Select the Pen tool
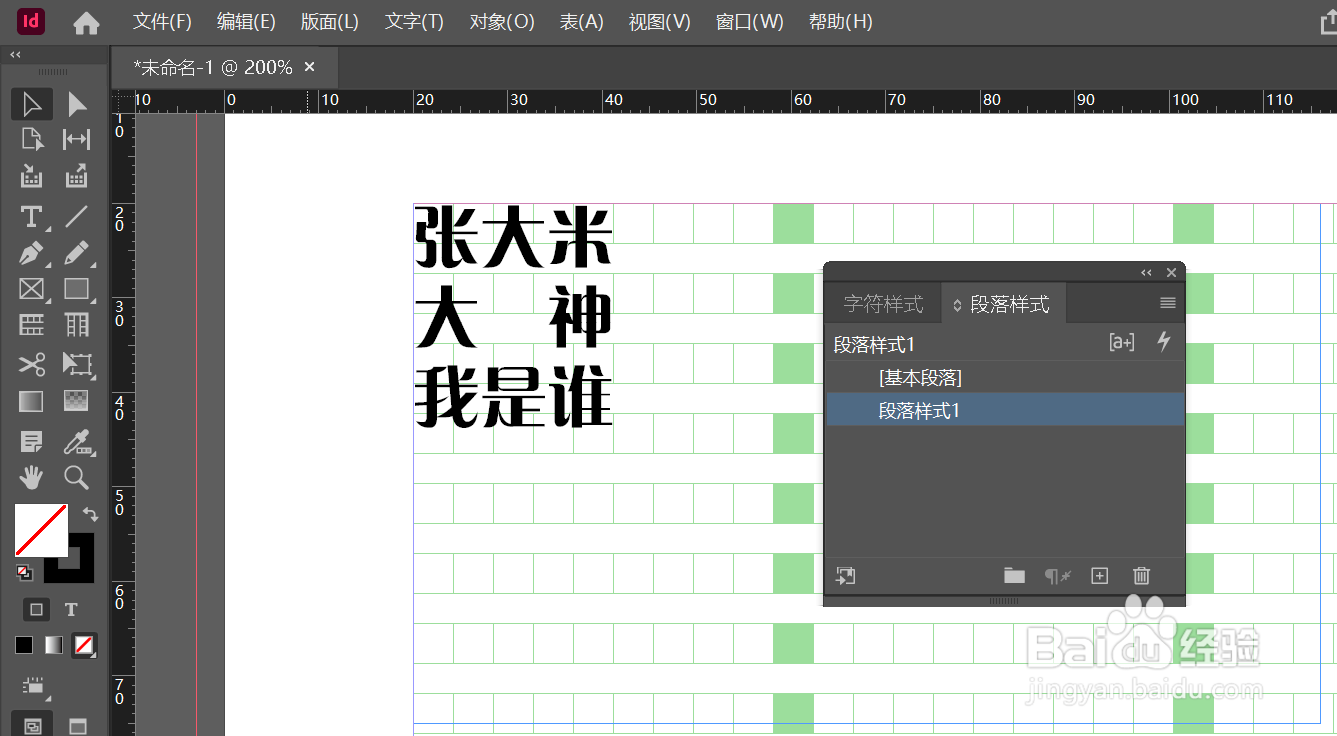The height and width of the screenshot is (736, 1337). click(x=32, y=253)
